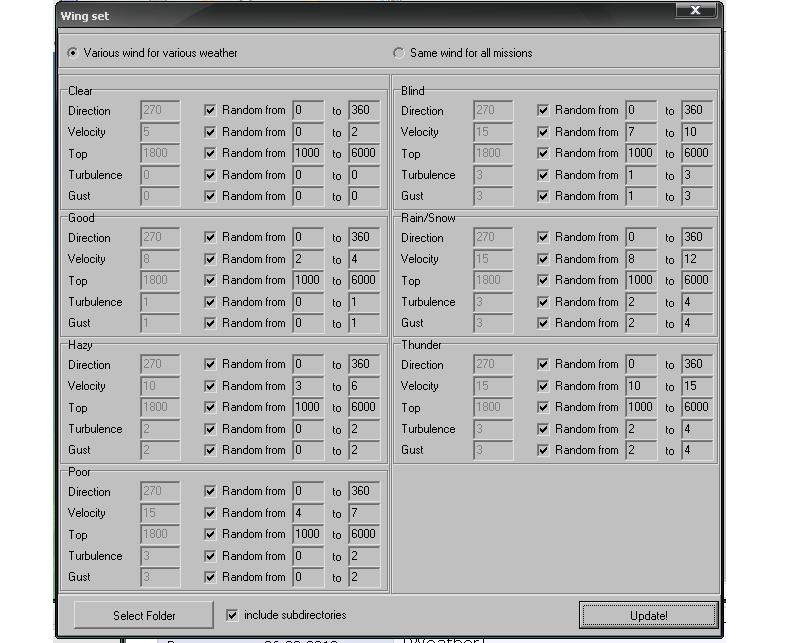Toggle Hazy Turbulence random checkbox
The width and height of the screenshot is (800, 643).
pyautogui.click(x=210, y=429)
